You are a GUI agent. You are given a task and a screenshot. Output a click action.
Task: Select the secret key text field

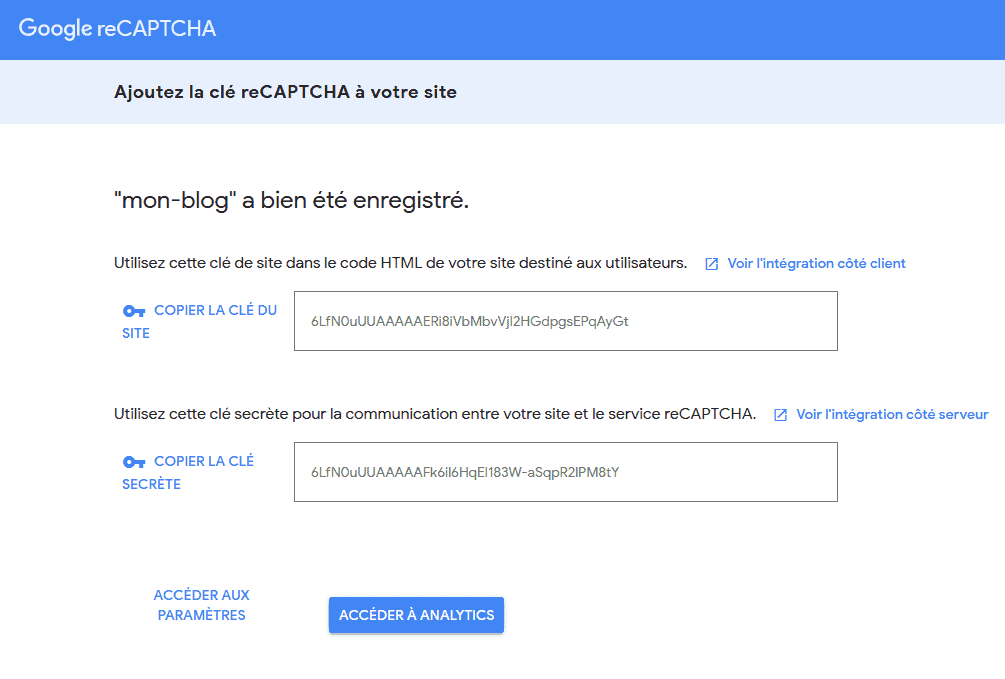coord(566,472)
